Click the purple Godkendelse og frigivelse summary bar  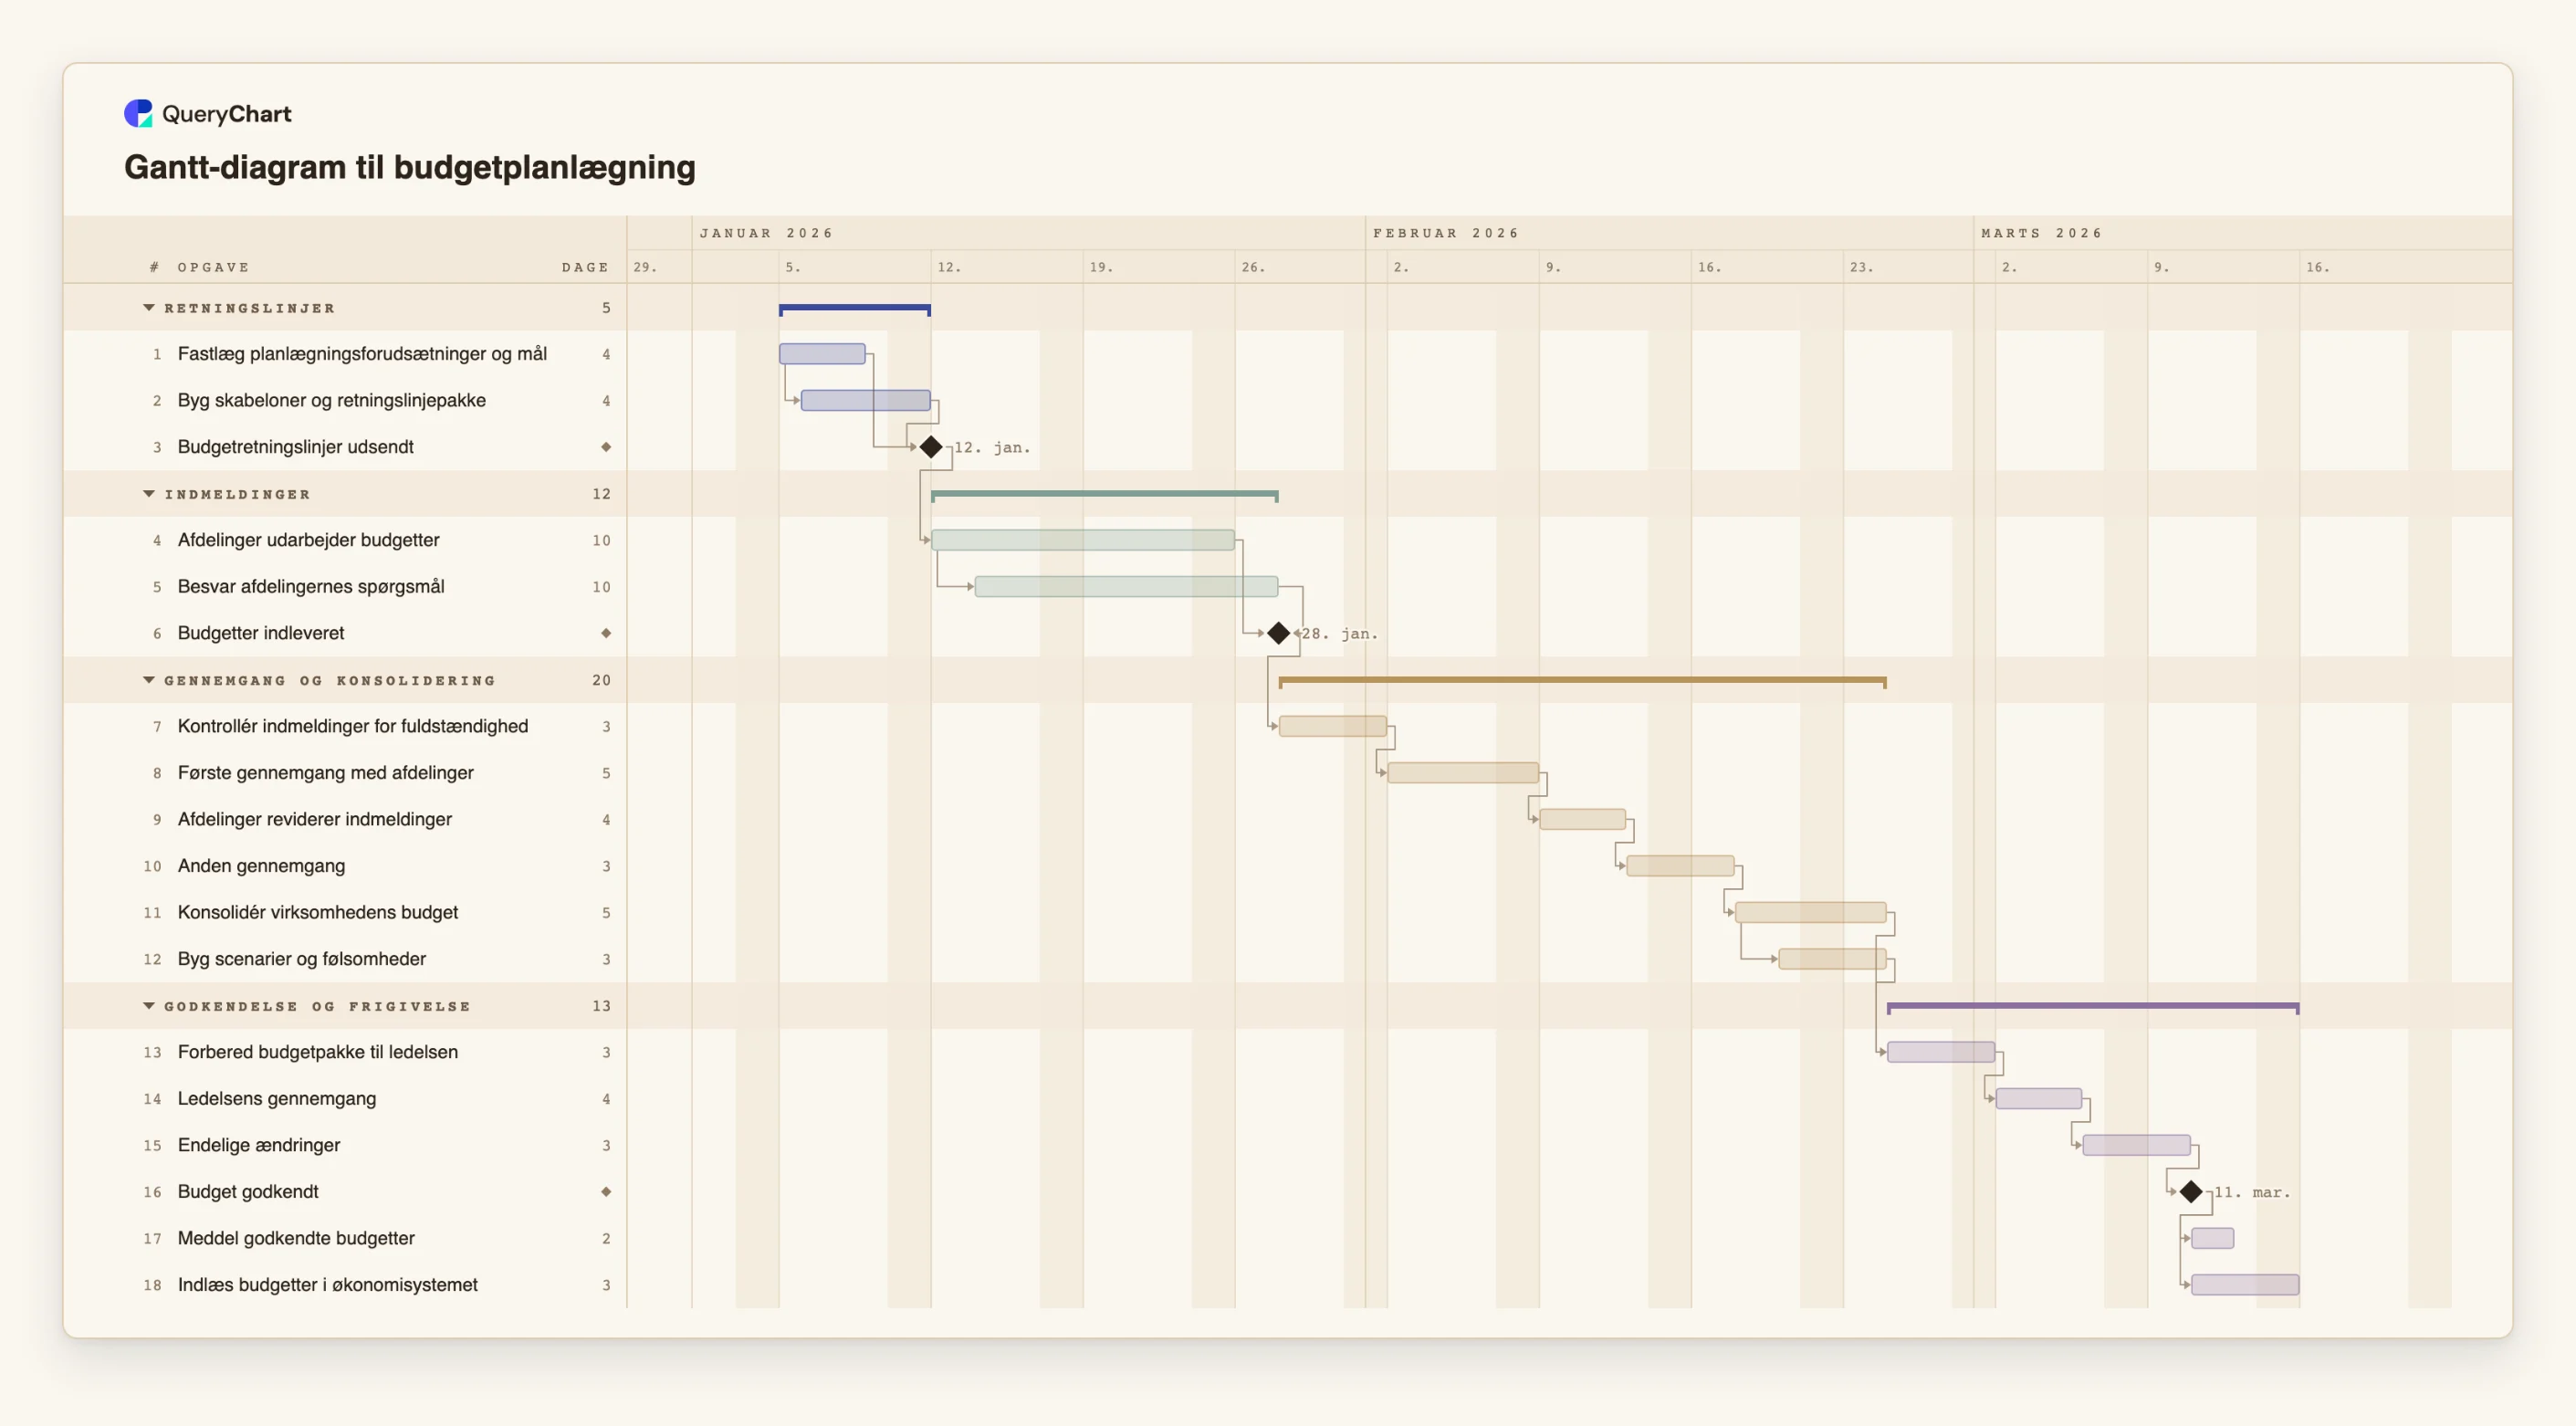click(x=2093, y=1008)
